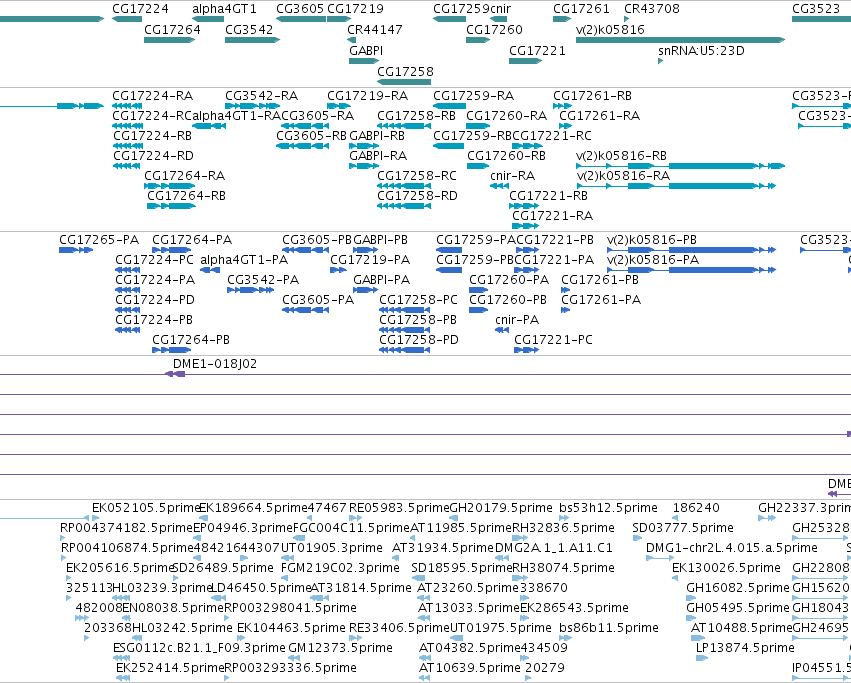Select protein CG17261-PA
This screenshot has width=851, height=683.
[x=566, y=310]
